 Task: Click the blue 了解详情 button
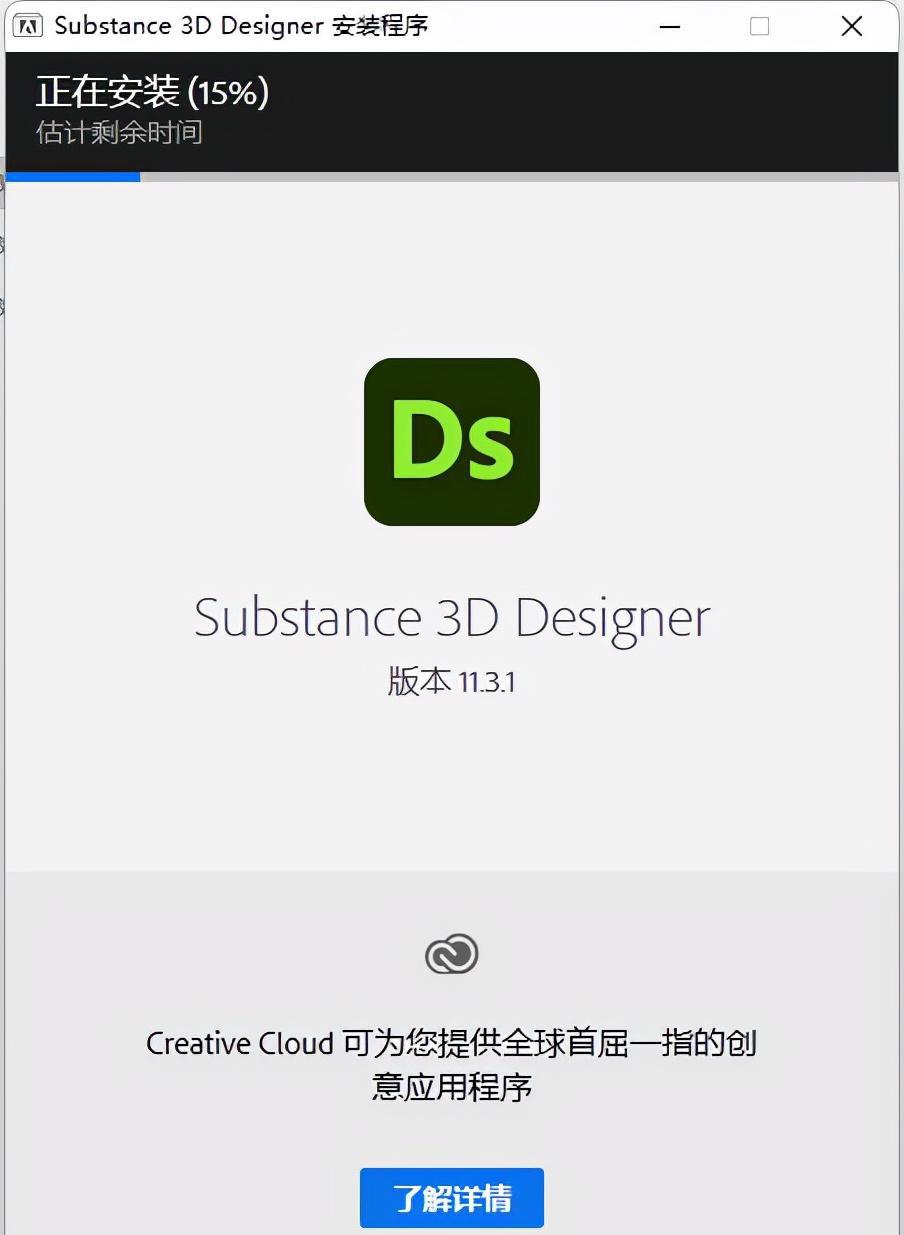tap(452, 1198)
